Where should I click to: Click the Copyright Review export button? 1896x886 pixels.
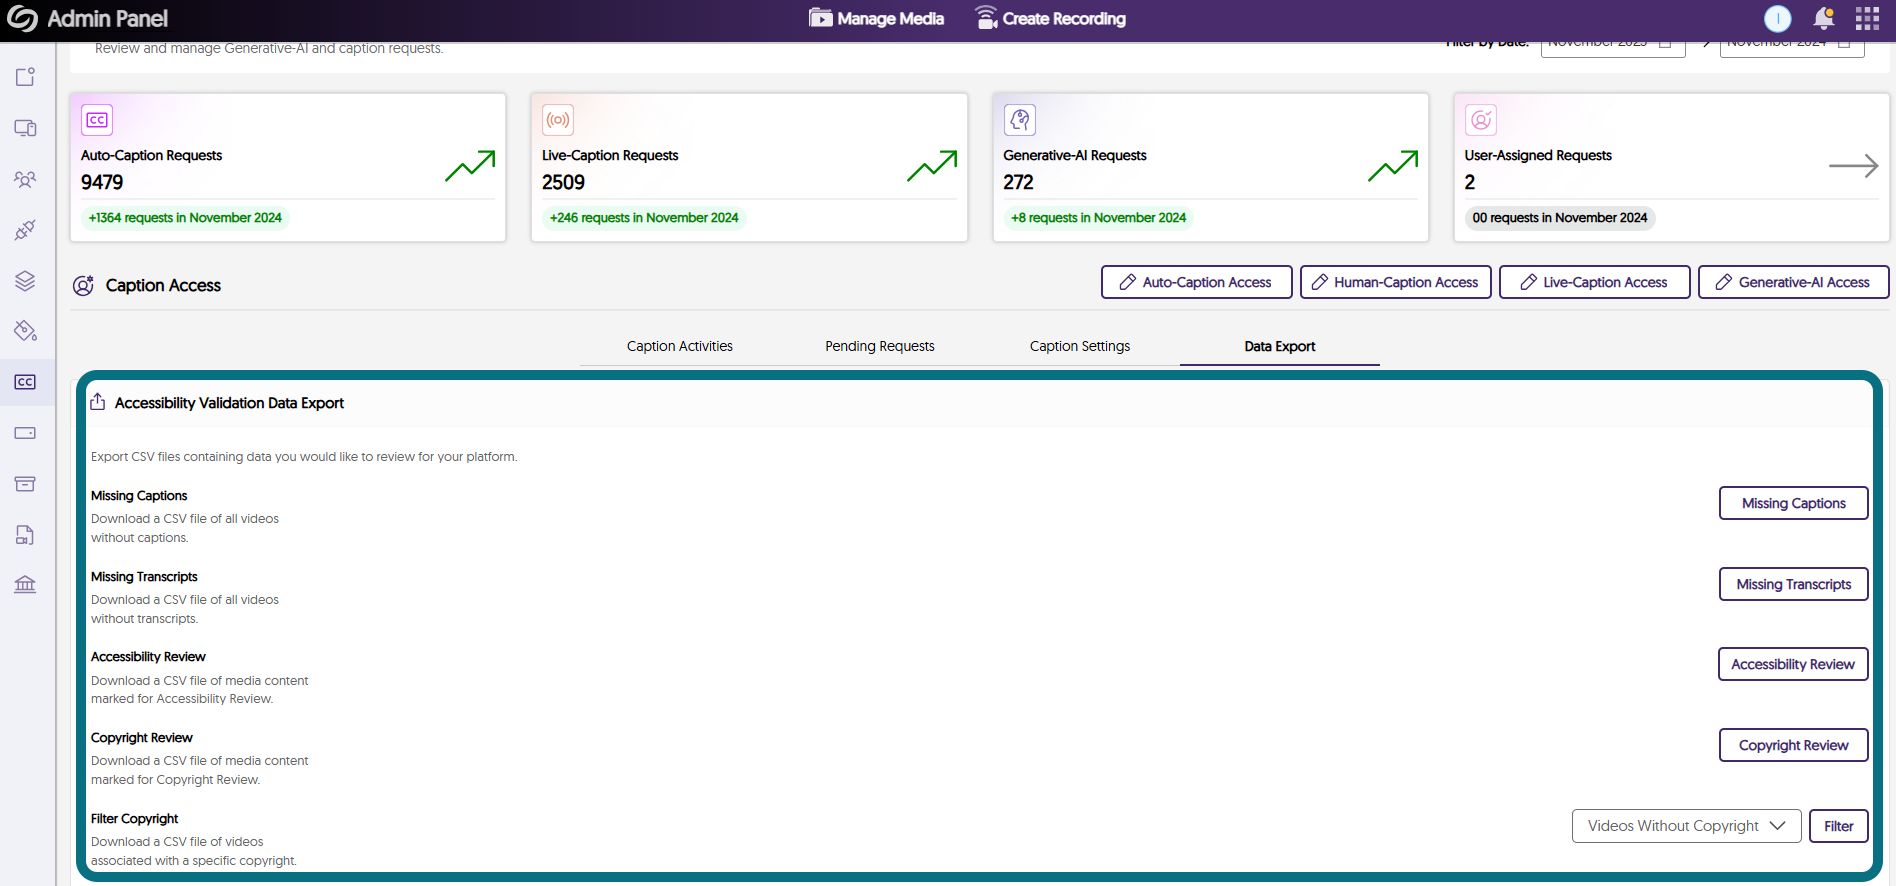1794,745
